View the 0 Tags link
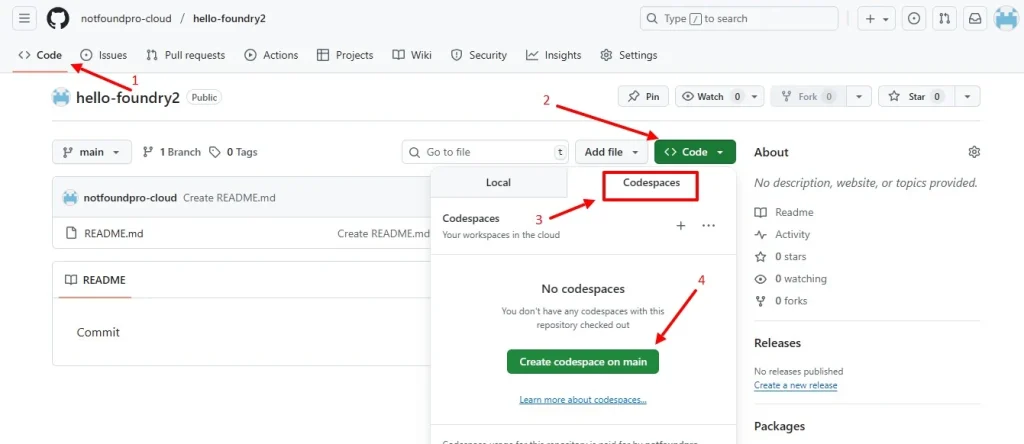The height and width of the screenshot is (444, 1024). click(233, 152)
